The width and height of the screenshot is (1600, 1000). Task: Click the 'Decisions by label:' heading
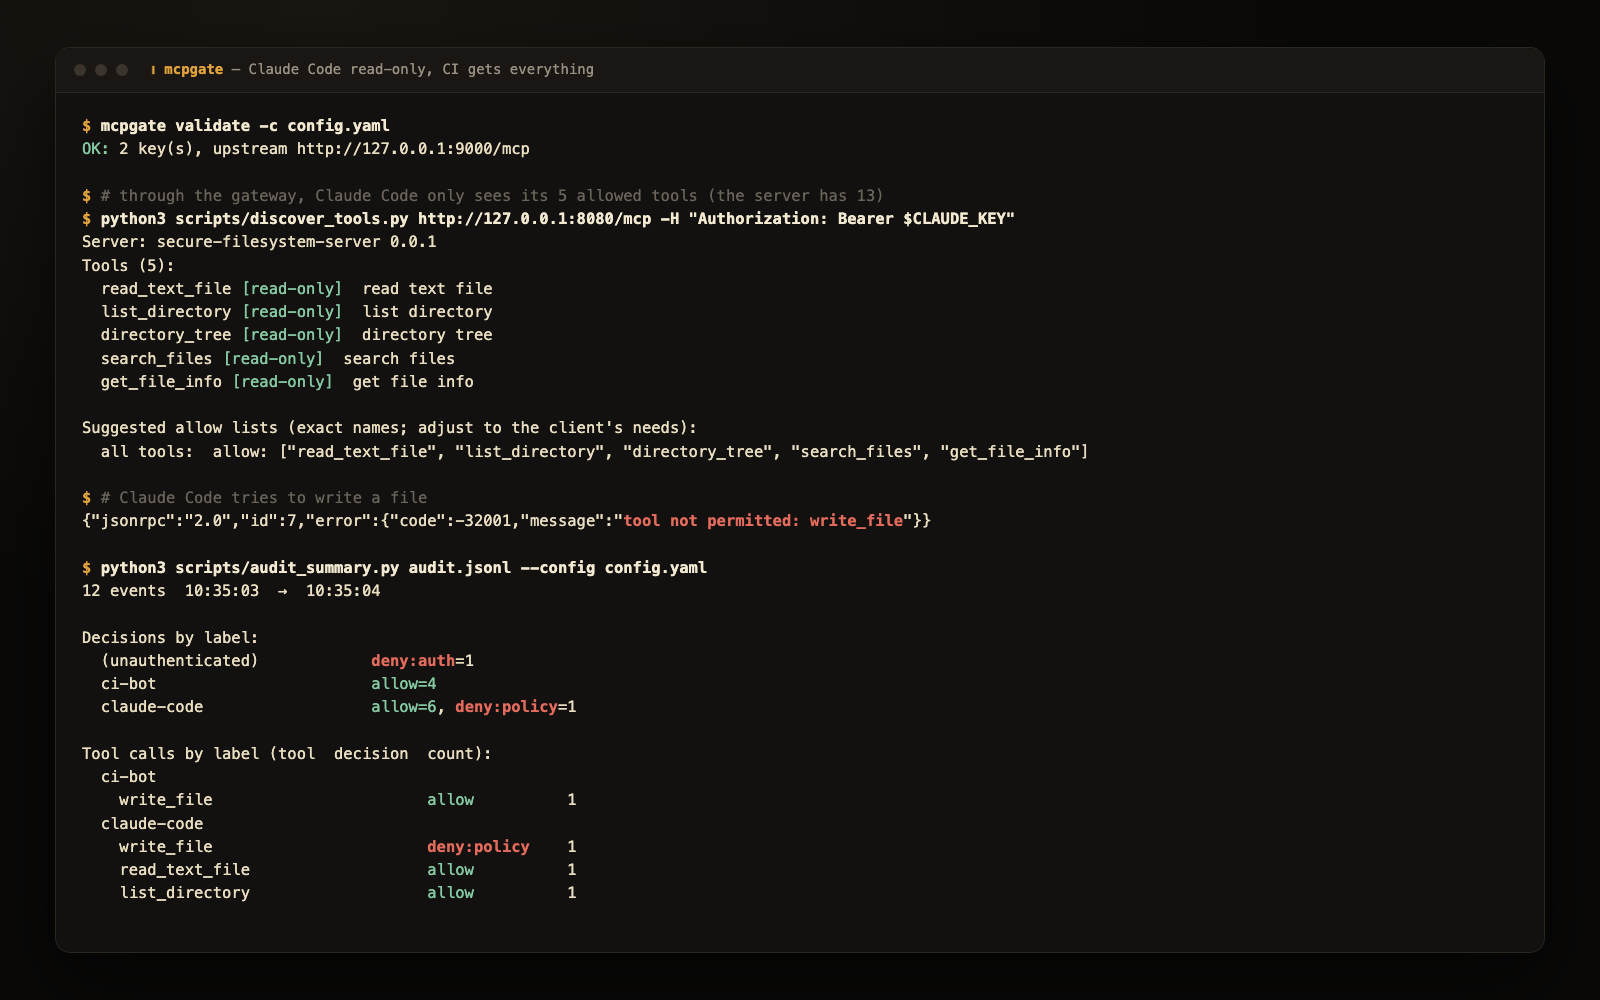click(170, 638)
